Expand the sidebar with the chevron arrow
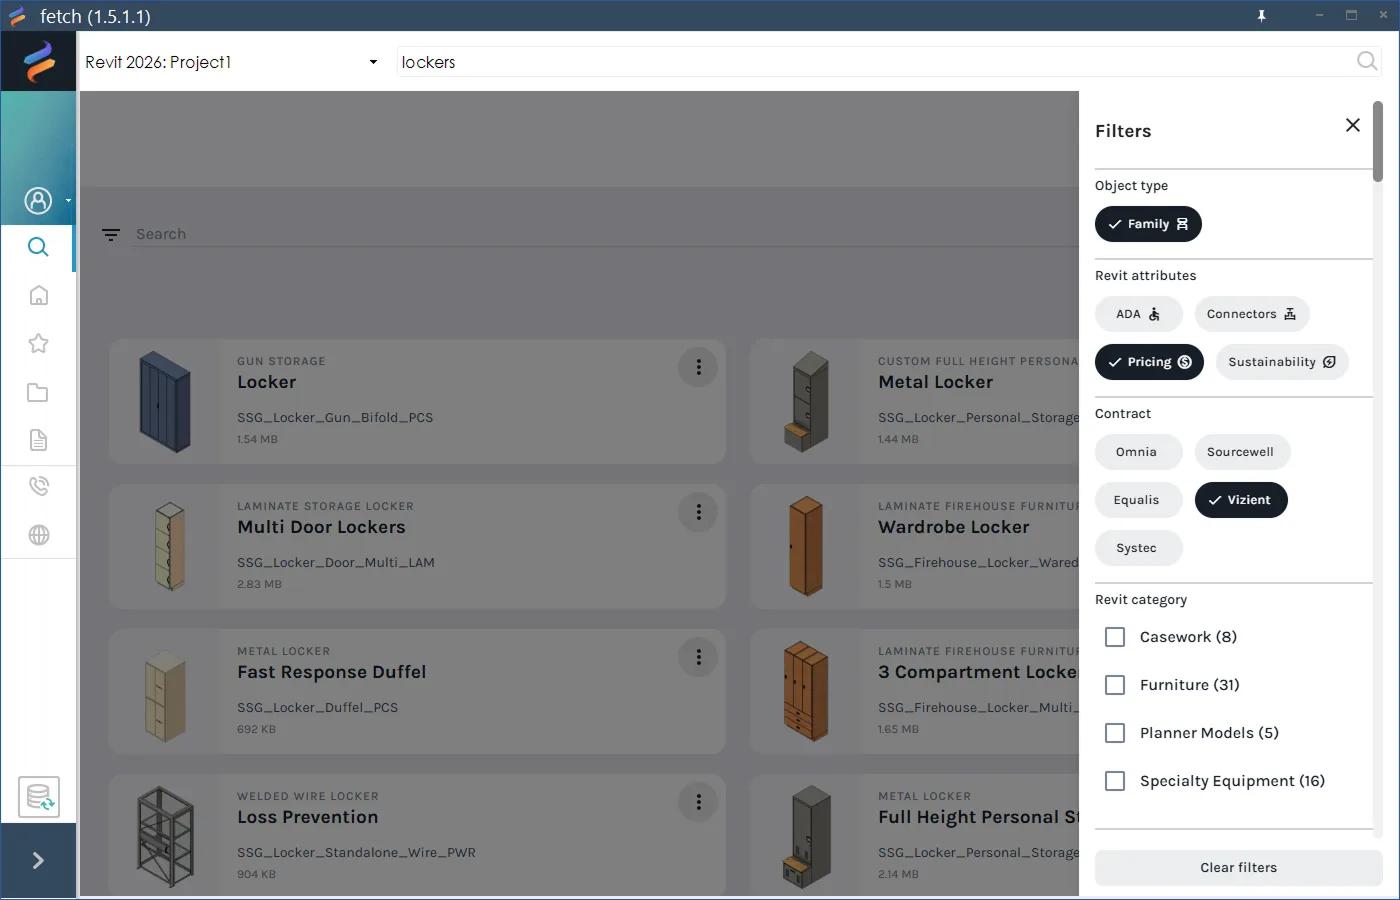This screenshot has height=900, width=1400. tap(38, 861)
